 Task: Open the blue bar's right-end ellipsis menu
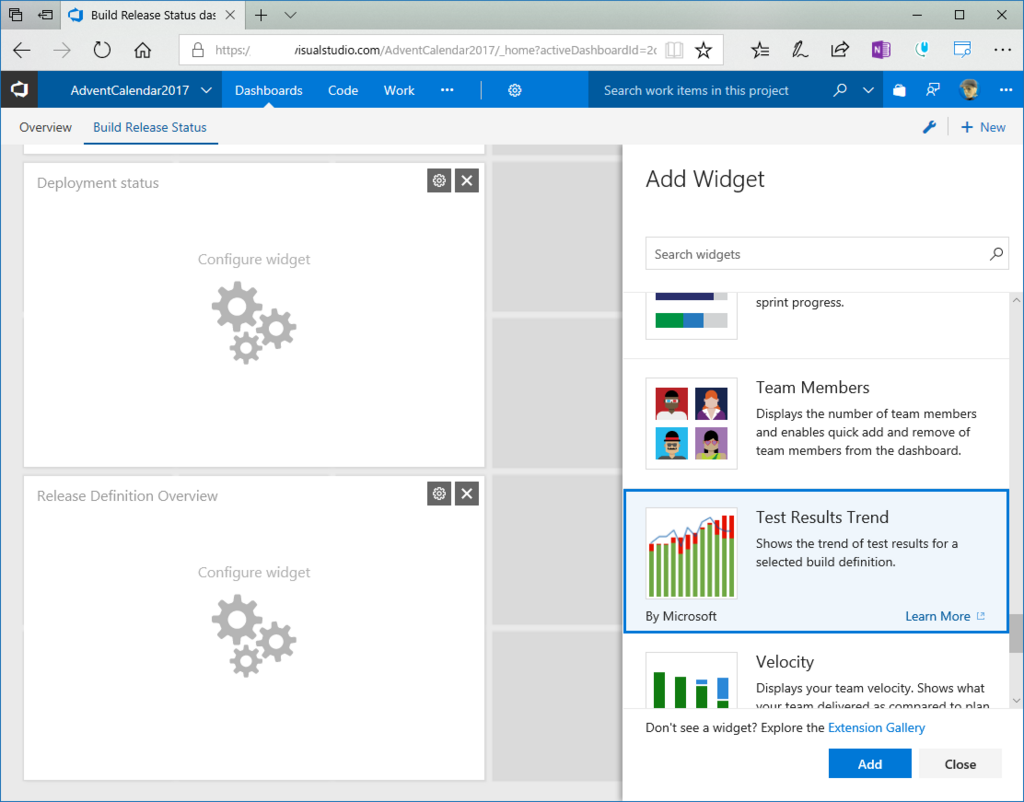1006,90
